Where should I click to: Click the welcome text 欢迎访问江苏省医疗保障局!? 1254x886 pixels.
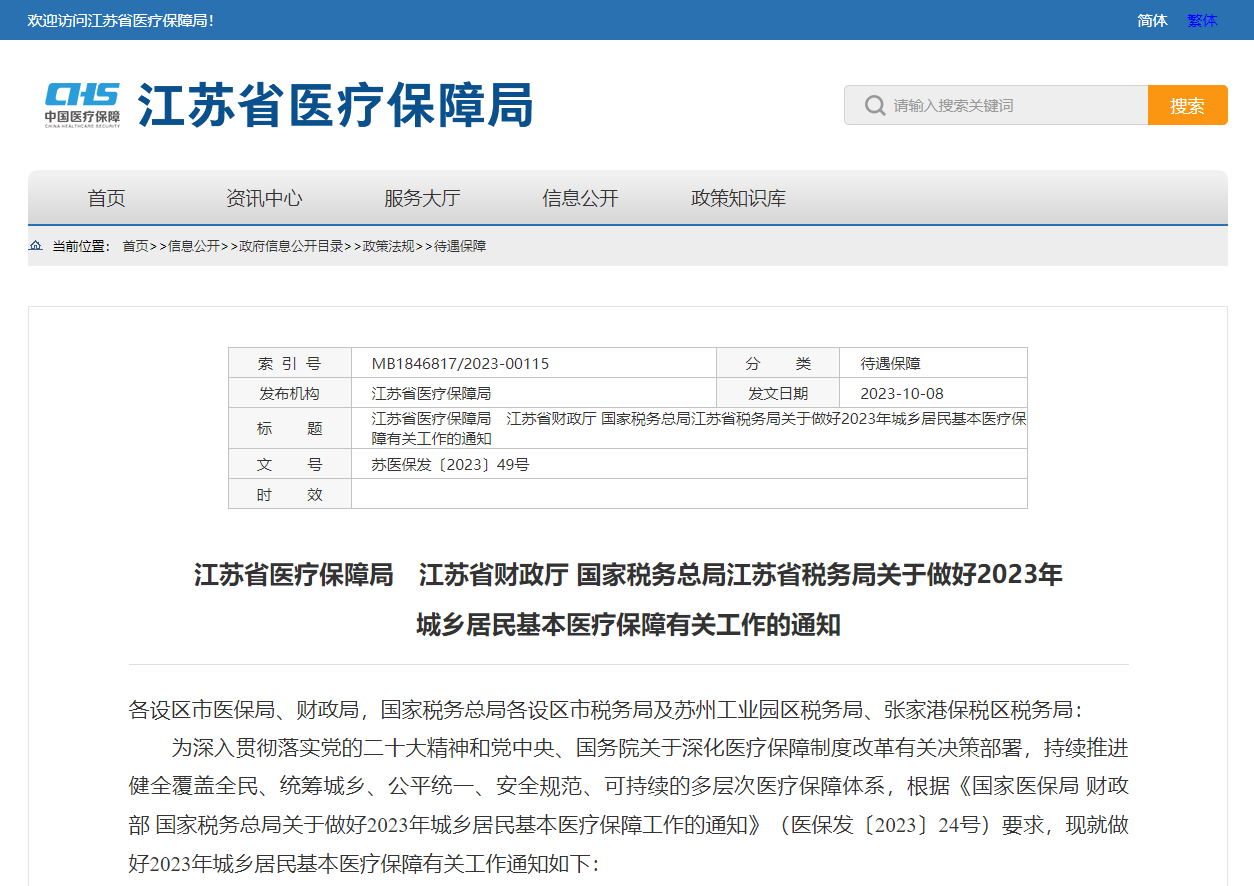click(121, 20)
